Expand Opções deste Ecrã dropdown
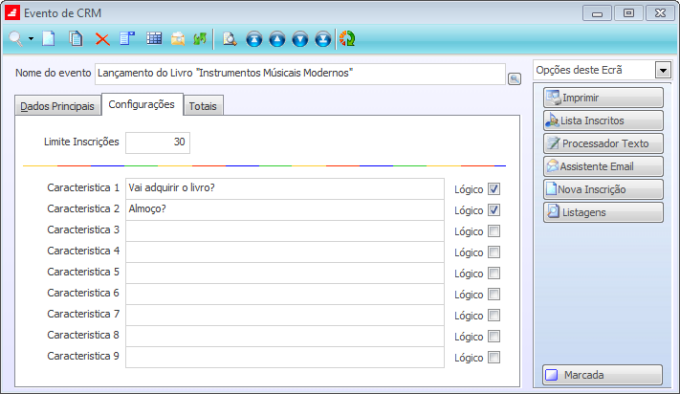 point(663,70)
